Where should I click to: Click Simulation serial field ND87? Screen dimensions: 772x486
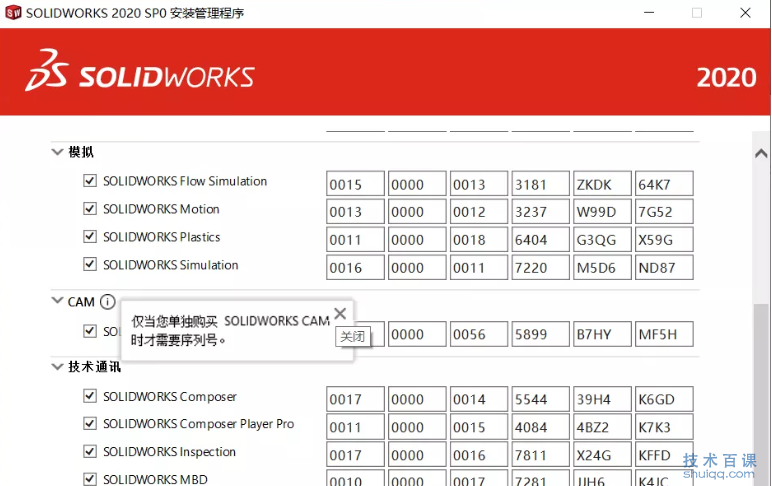tap(664, 267)
